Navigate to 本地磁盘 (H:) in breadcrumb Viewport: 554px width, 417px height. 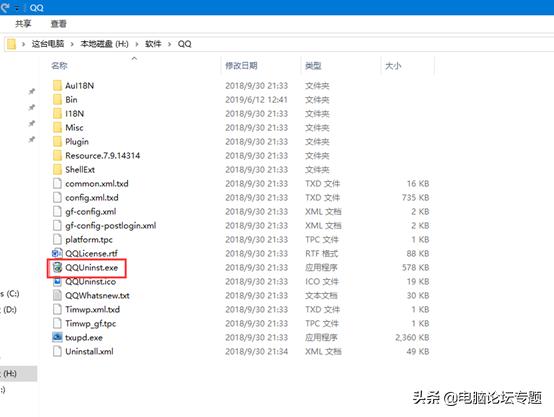click(x=105, y=44)
